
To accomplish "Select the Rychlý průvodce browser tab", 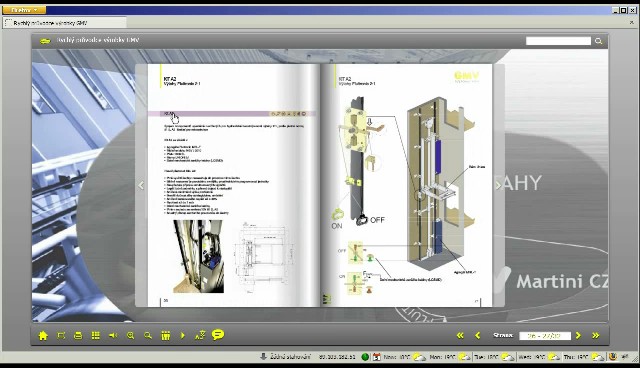I will tap(64, 23).
